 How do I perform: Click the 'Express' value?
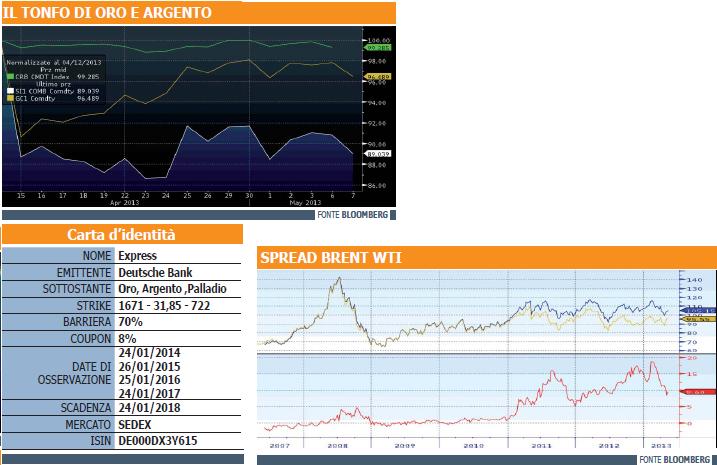point(137,256)
